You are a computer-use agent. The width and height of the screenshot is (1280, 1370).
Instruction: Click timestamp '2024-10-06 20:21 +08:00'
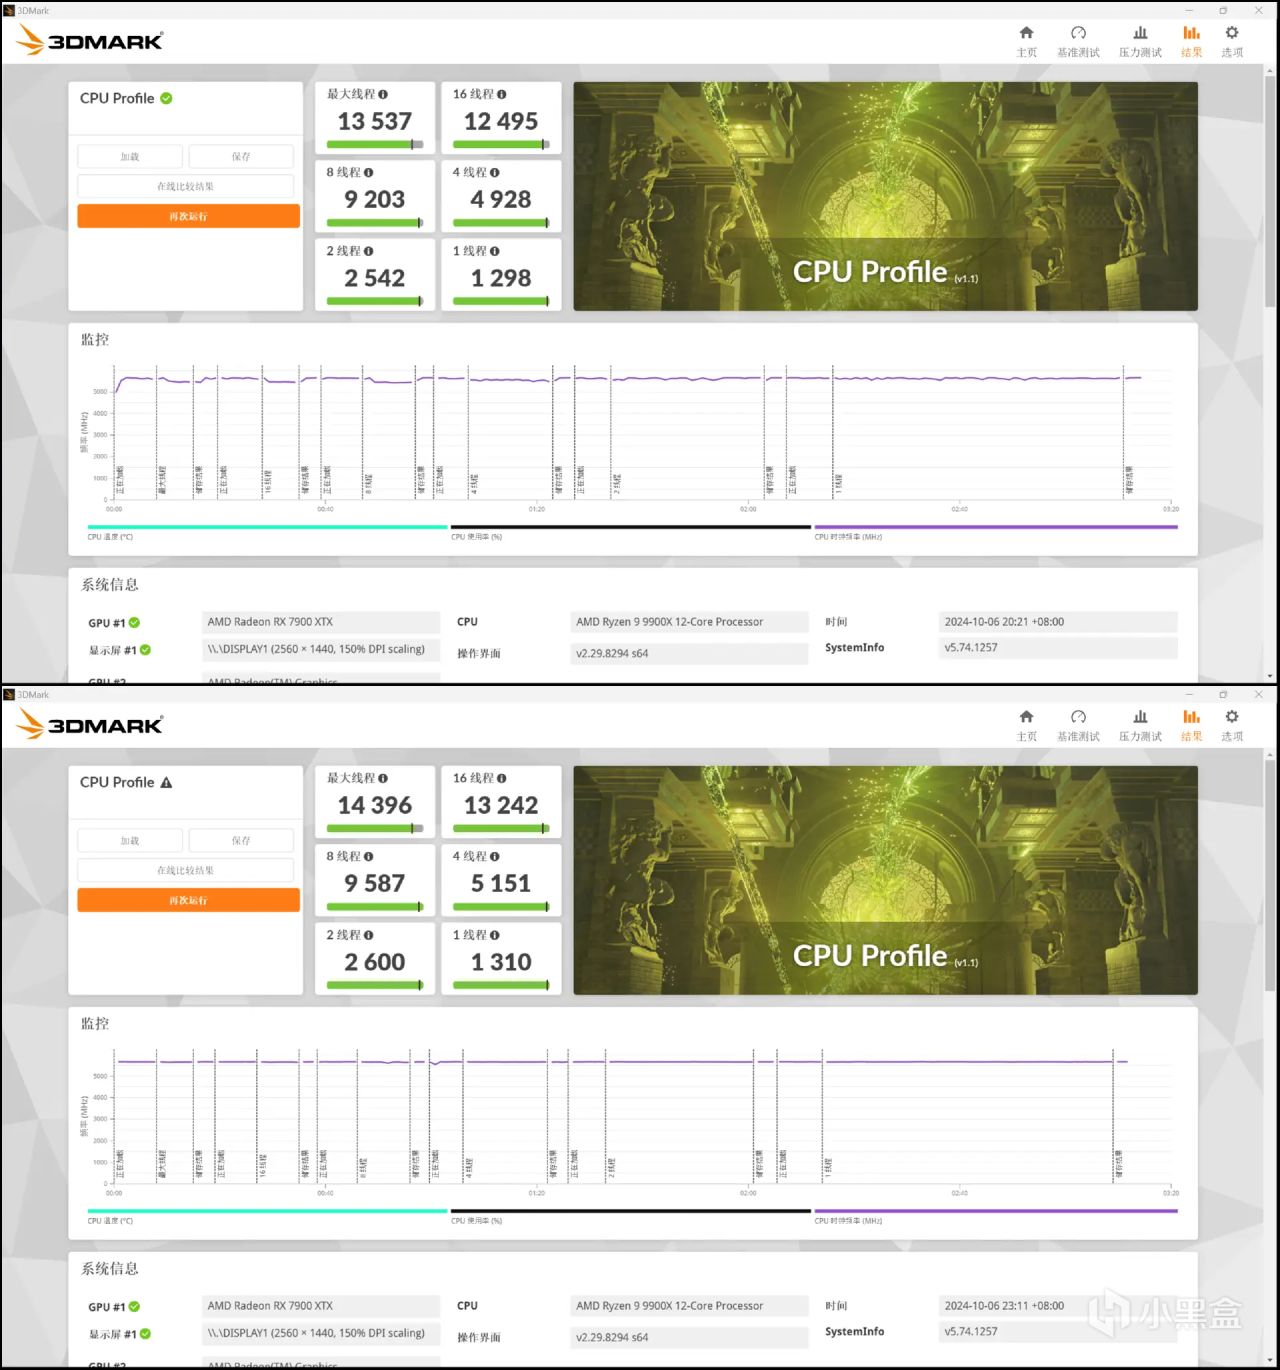(x=1004, y=622)
